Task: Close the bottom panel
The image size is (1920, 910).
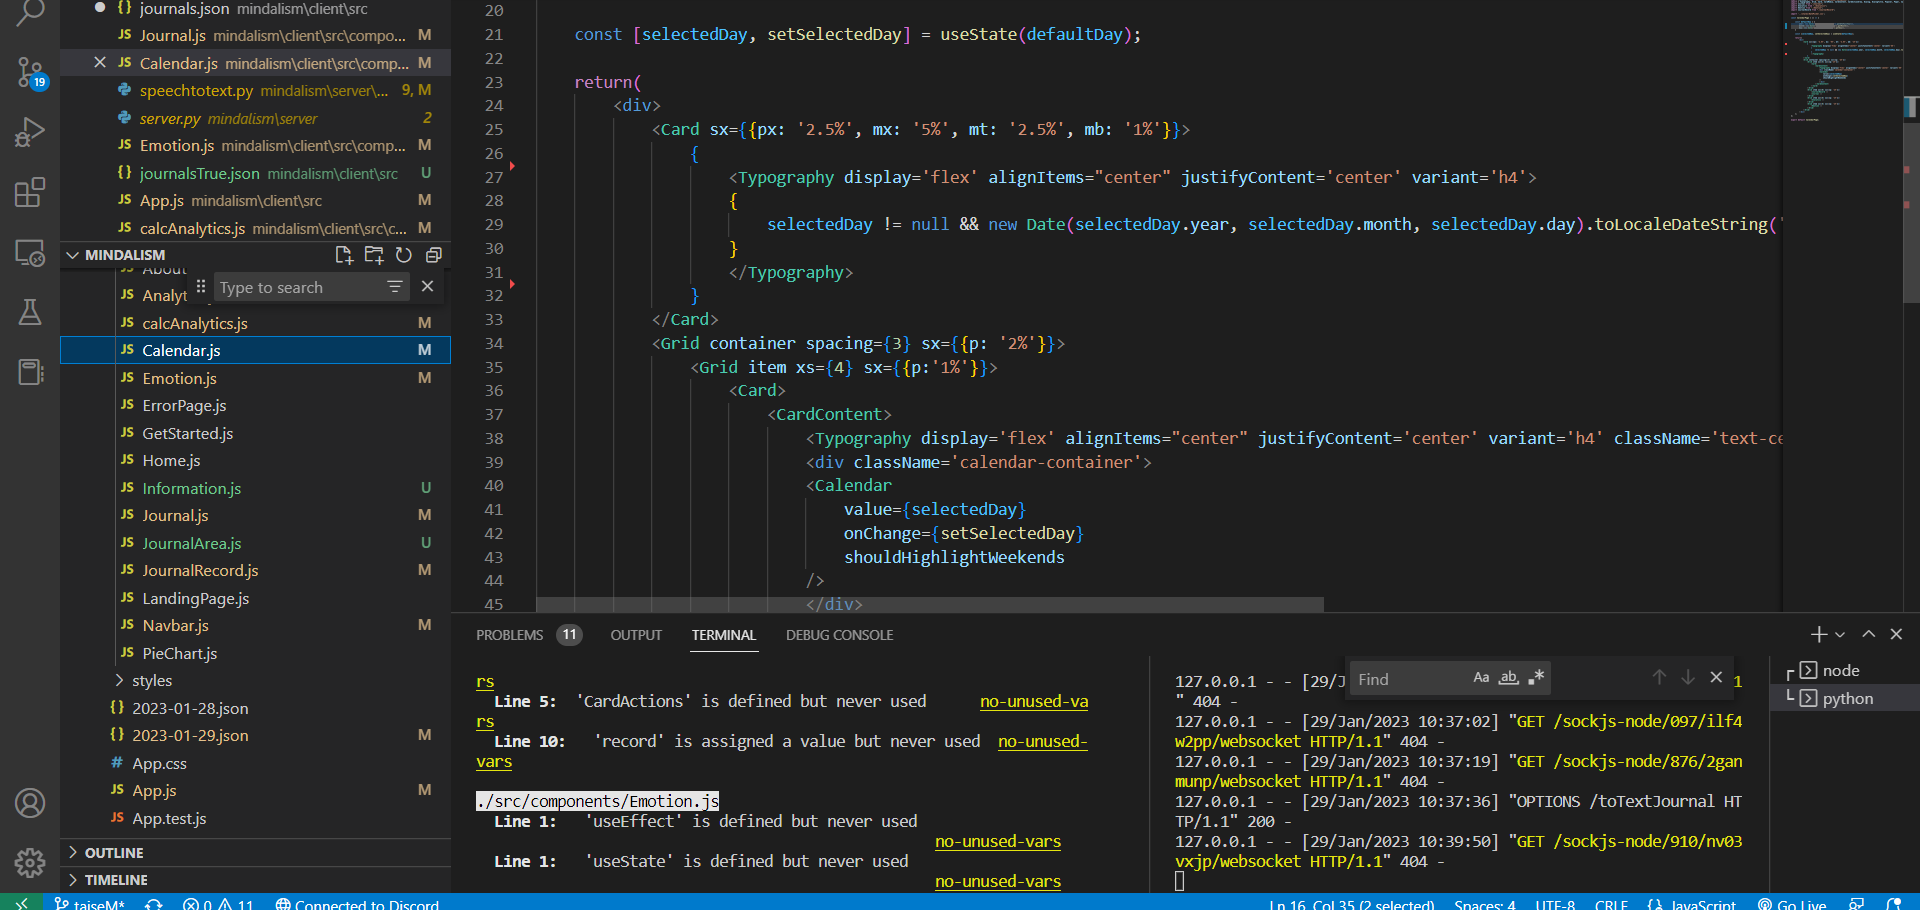Action: [x=1896, y=634]
